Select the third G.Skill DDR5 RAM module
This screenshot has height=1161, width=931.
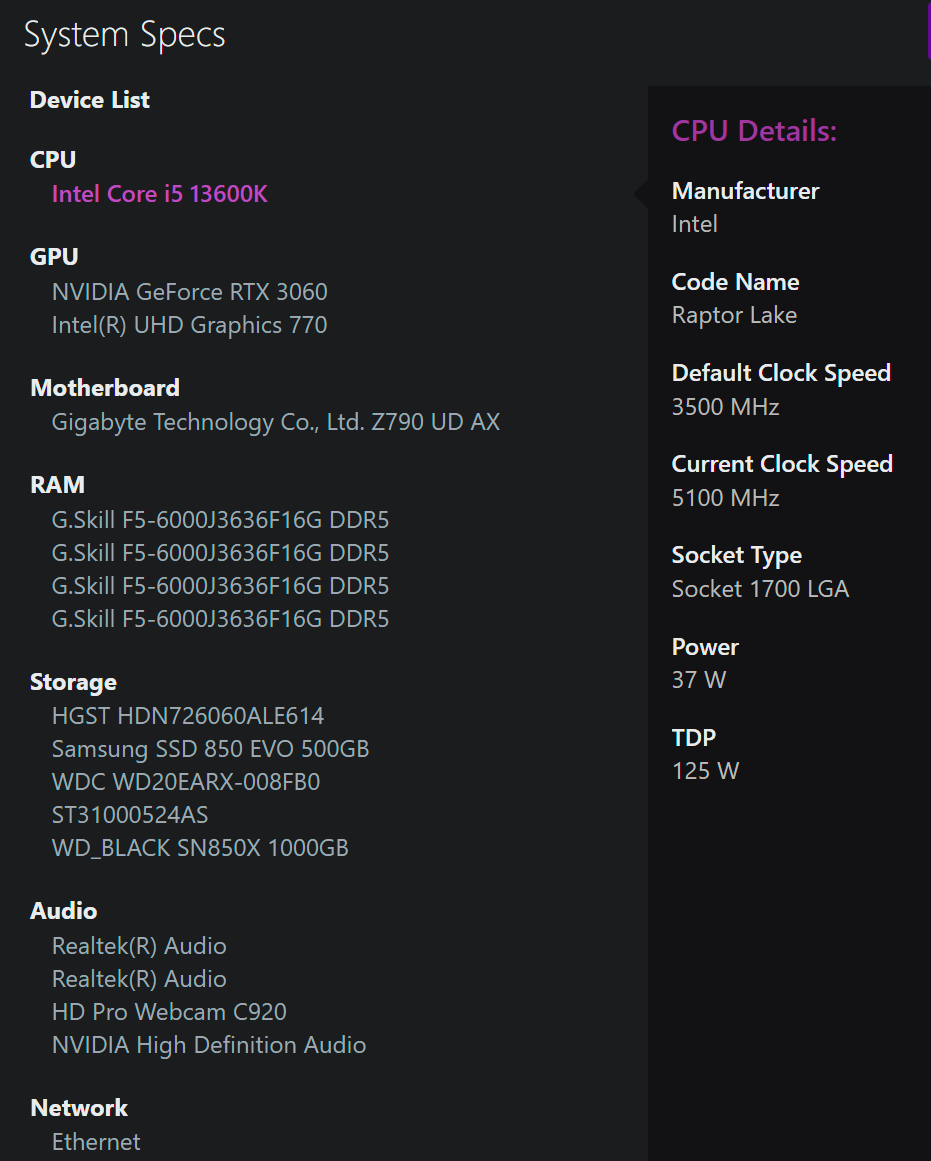[x=220, y=586]
